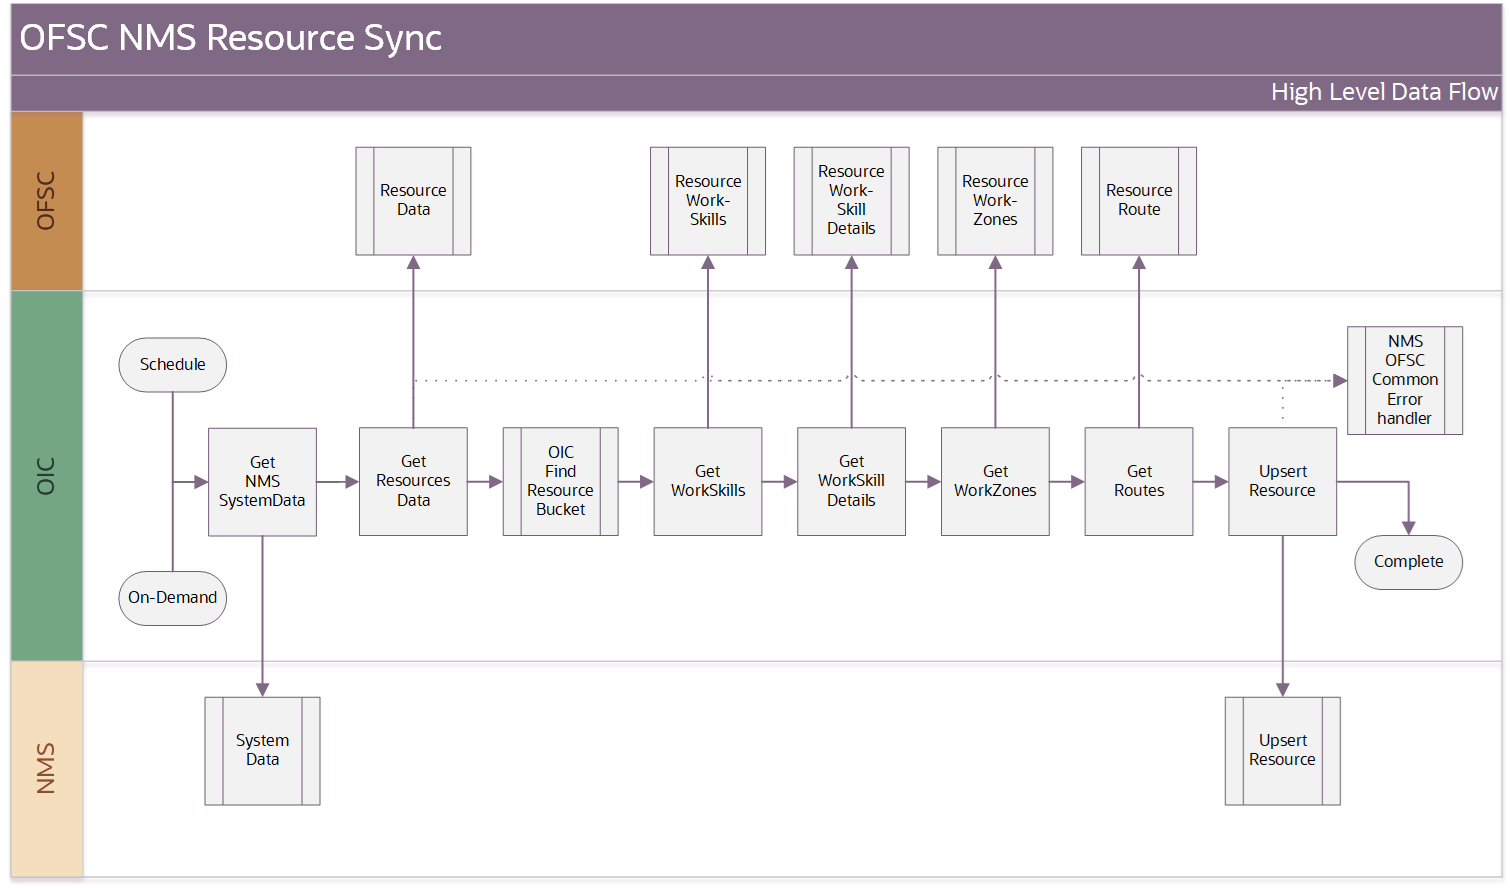Image resolution: width=1510 pixels, height=888 pixels.
Task: Click the NMS lane Upsert Resource box
Action: (1282, 751)
